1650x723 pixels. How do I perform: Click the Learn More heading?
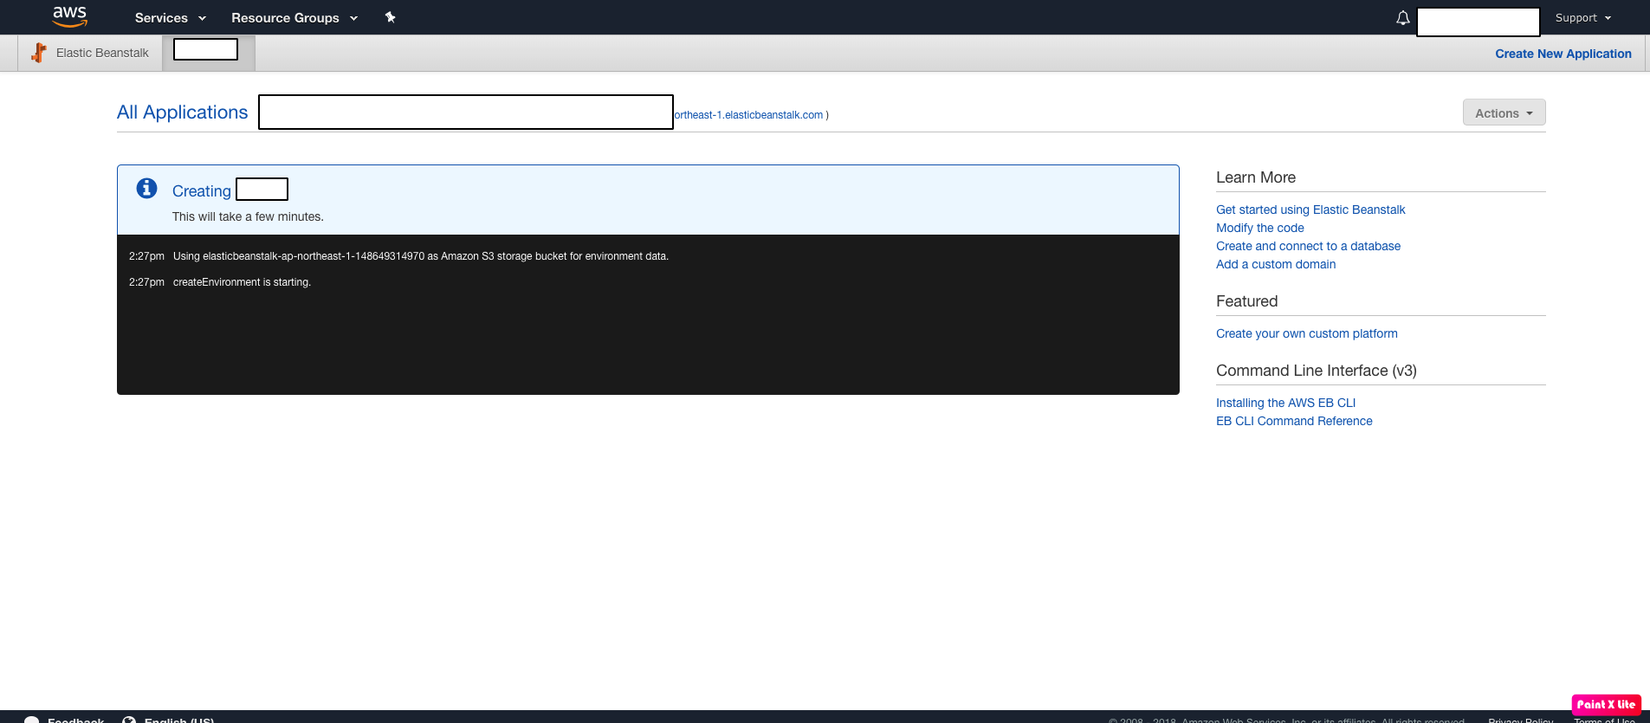point(1256,178)
